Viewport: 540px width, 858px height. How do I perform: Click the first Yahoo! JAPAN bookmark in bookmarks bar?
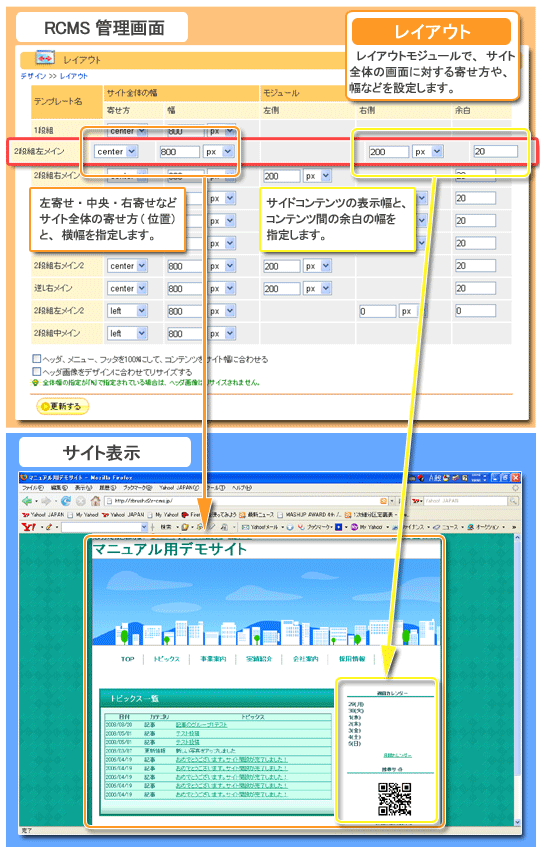[x=43, y=514]
